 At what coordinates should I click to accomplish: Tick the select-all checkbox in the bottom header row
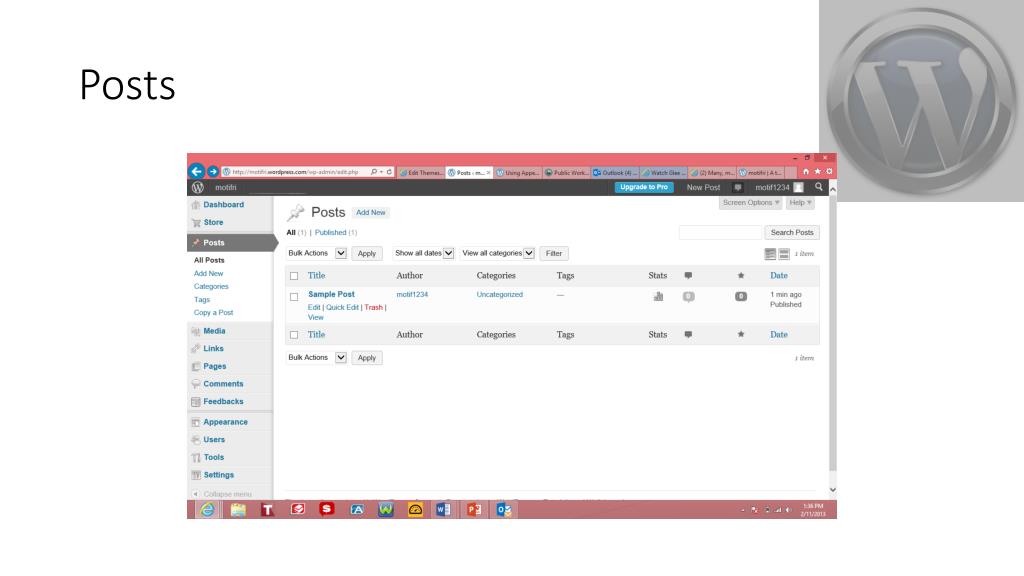(294, 335)
